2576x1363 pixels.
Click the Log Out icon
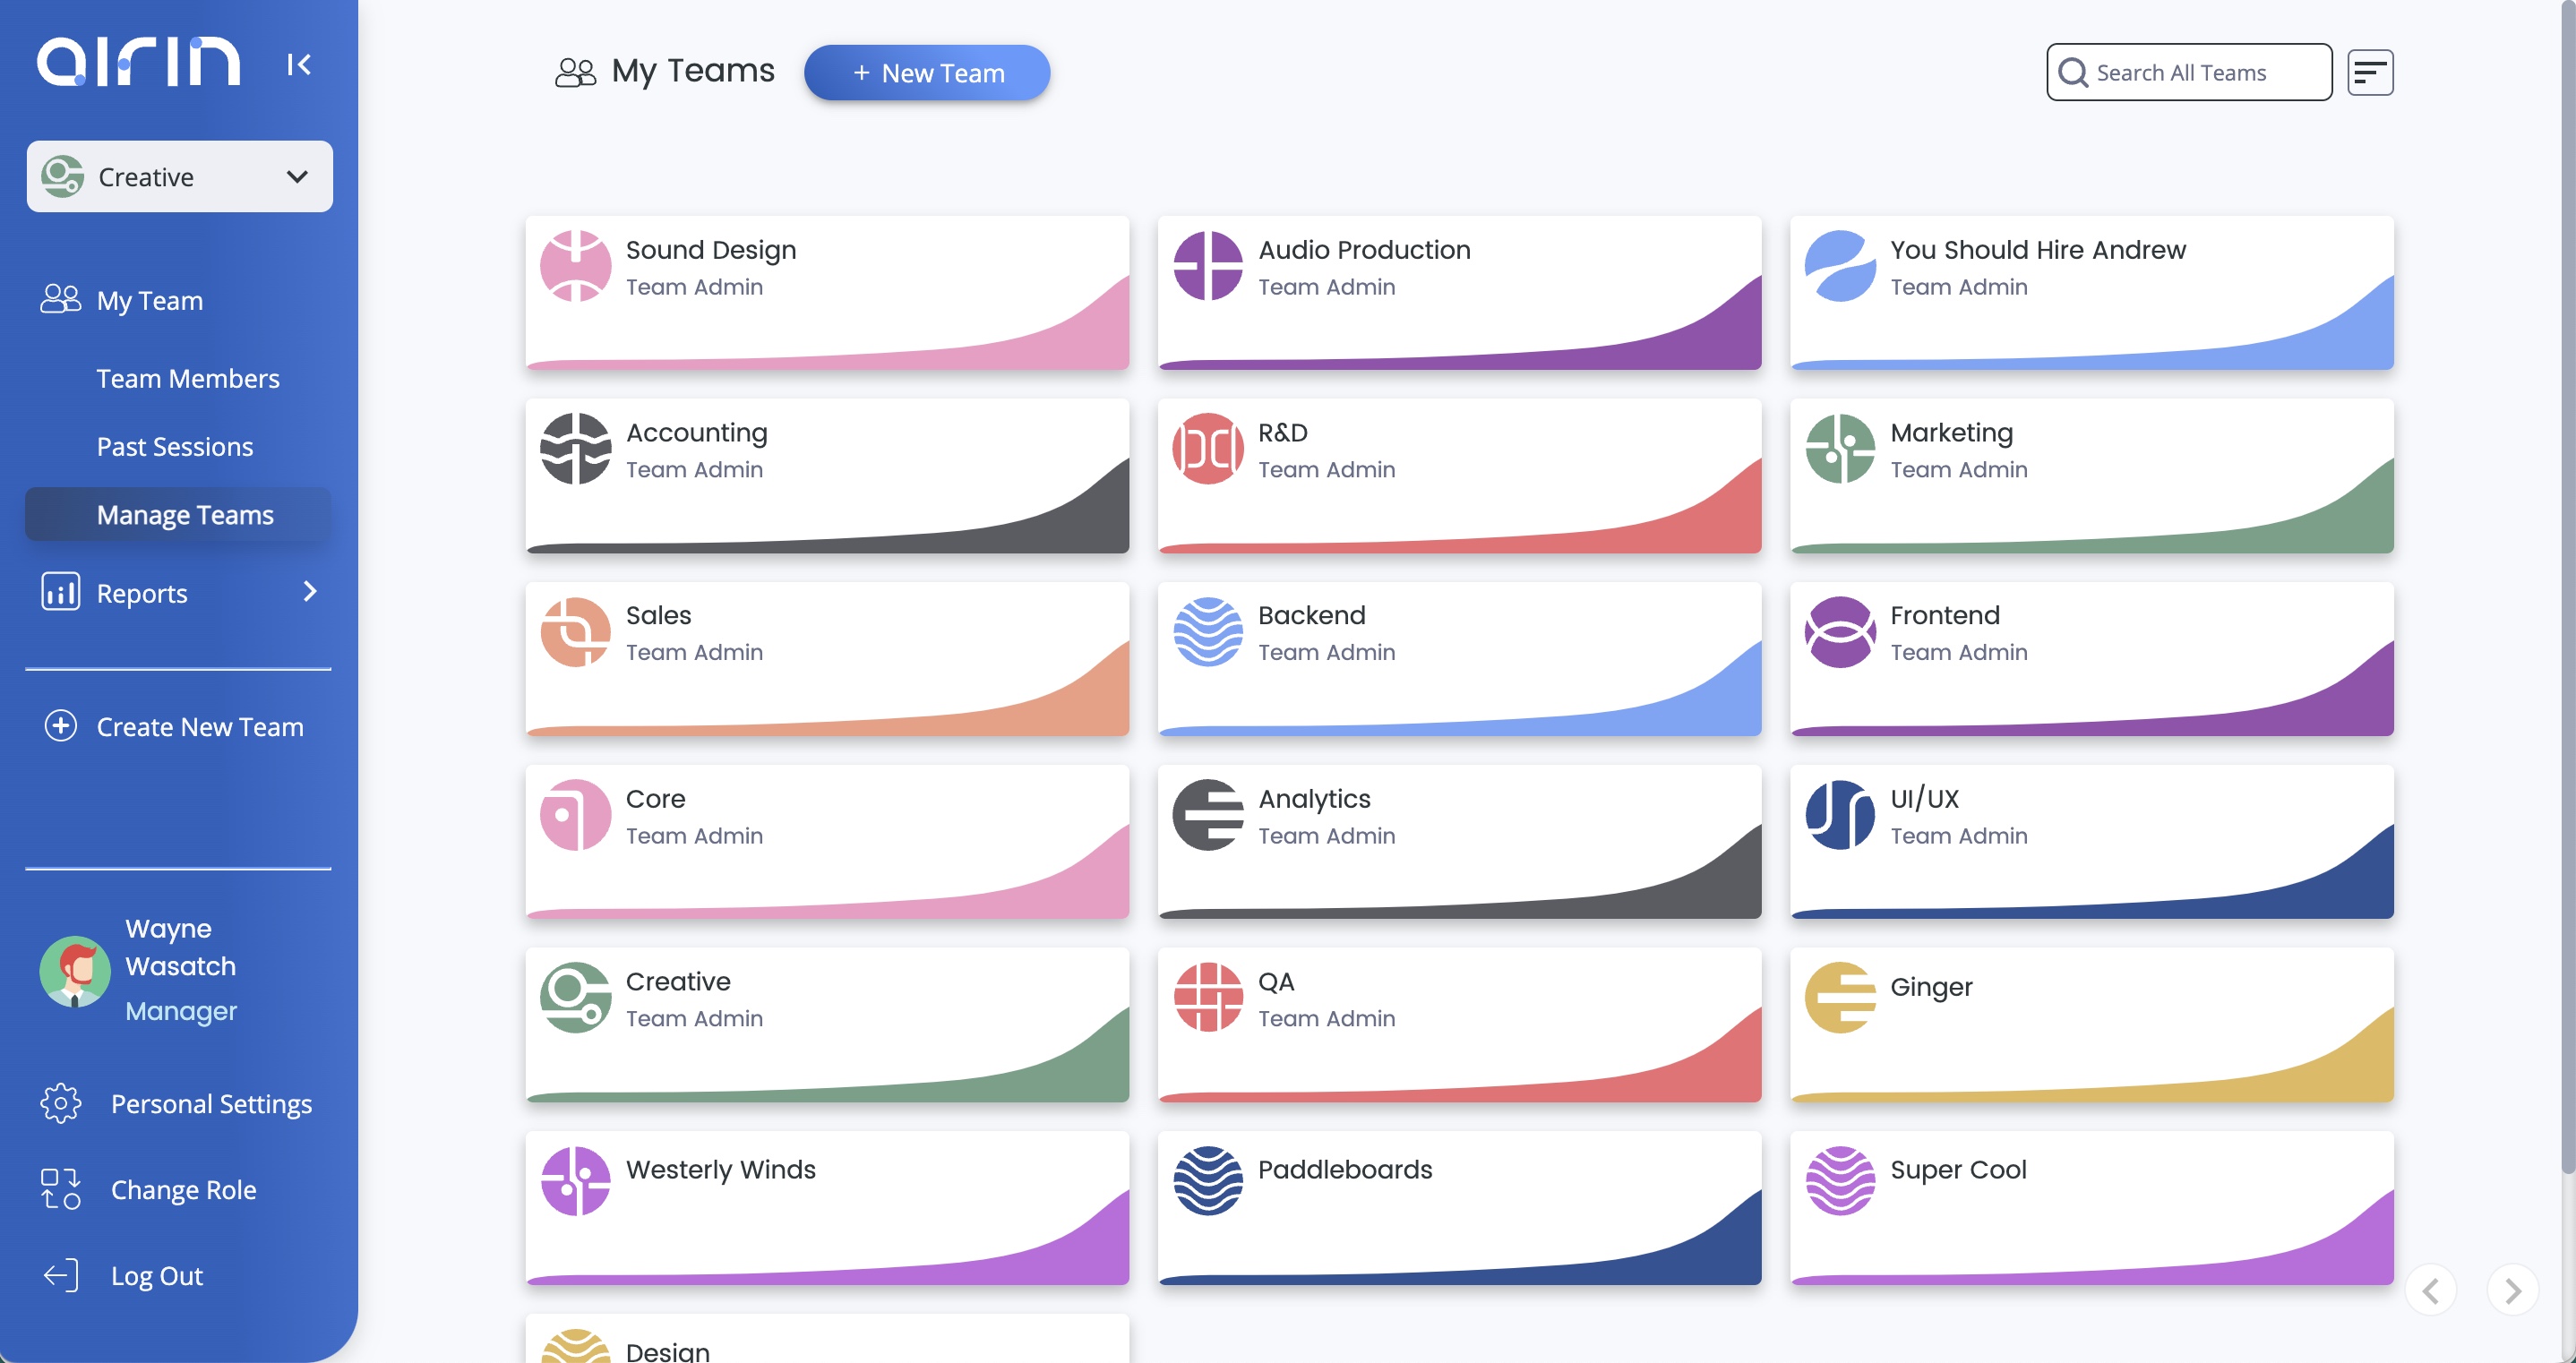coord(60,1274)
